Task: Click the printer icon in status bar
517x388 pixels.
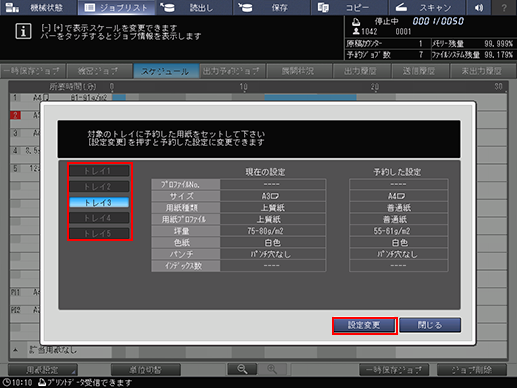Action: point(42,382)
